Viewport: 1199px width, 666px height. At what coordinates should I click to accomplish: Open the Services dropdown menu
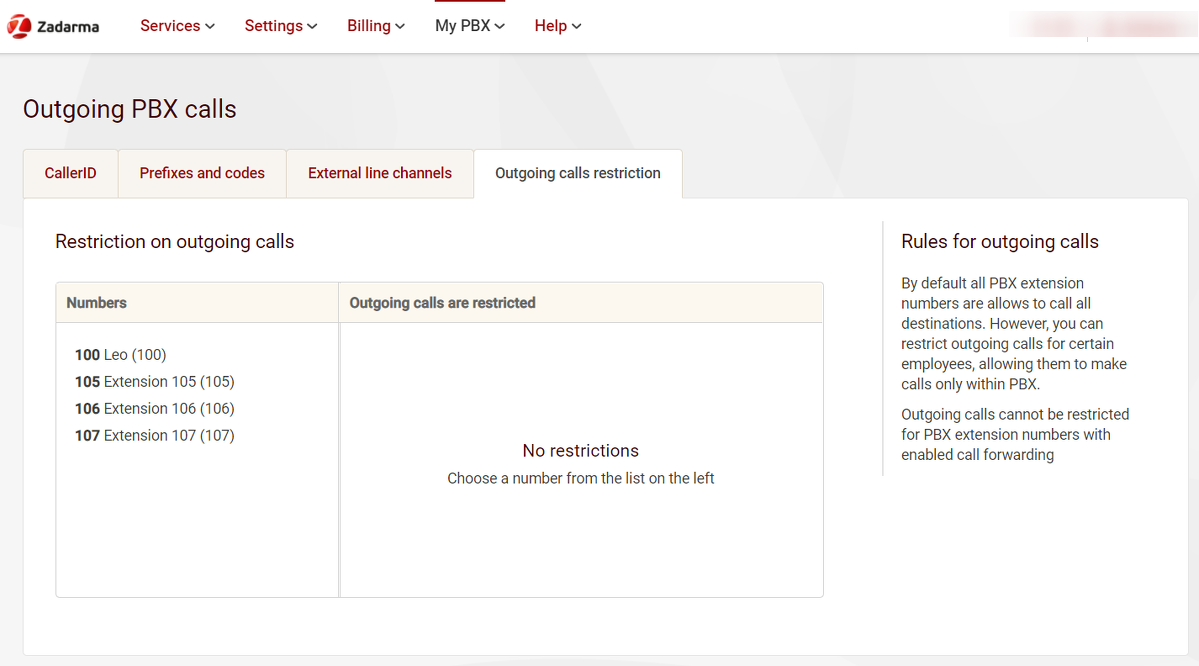(x=177, y=26)
